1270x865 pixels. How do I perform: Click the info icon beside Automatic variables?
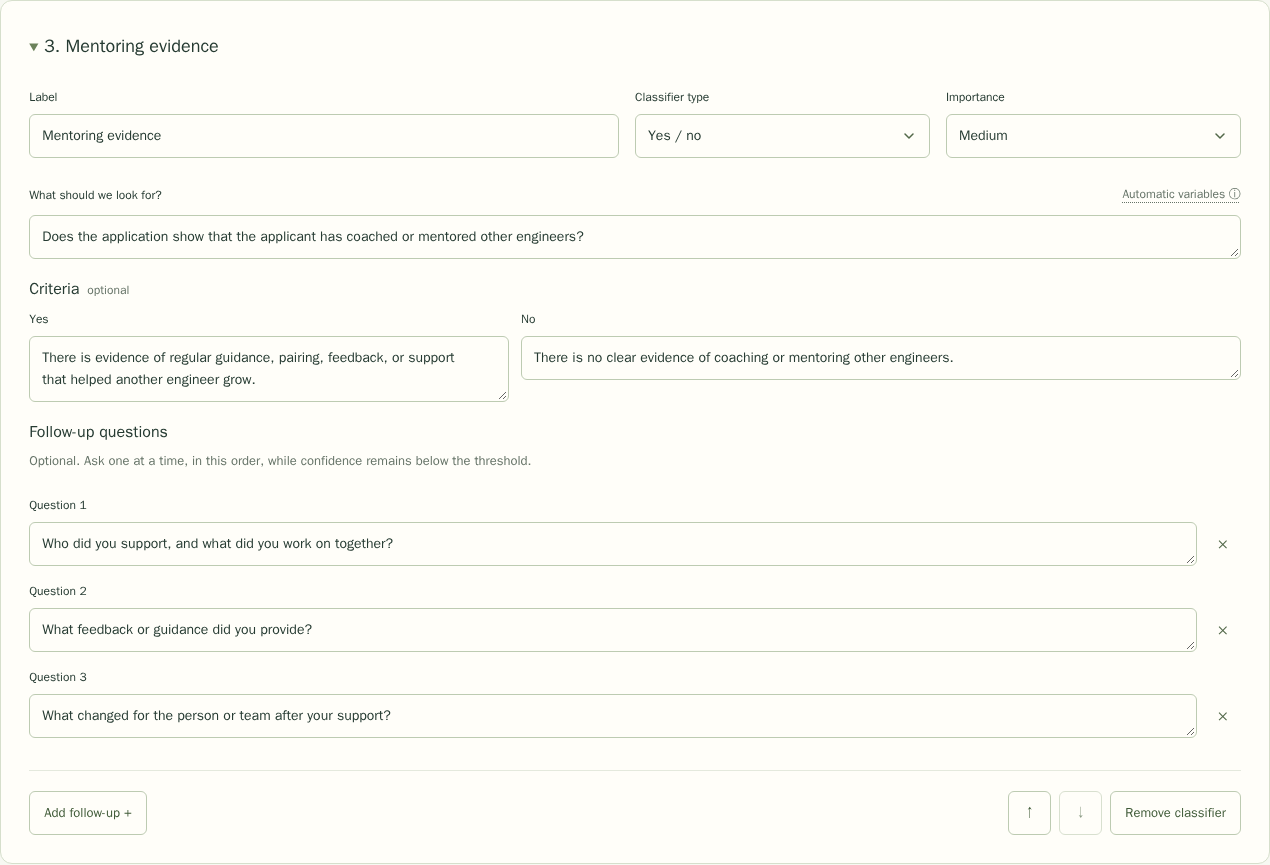point(1235,194)
